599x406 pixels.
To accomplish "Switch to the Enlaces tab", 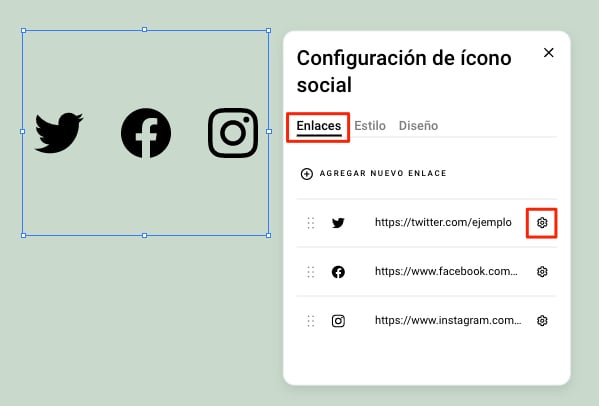I will tap(319, 126).
